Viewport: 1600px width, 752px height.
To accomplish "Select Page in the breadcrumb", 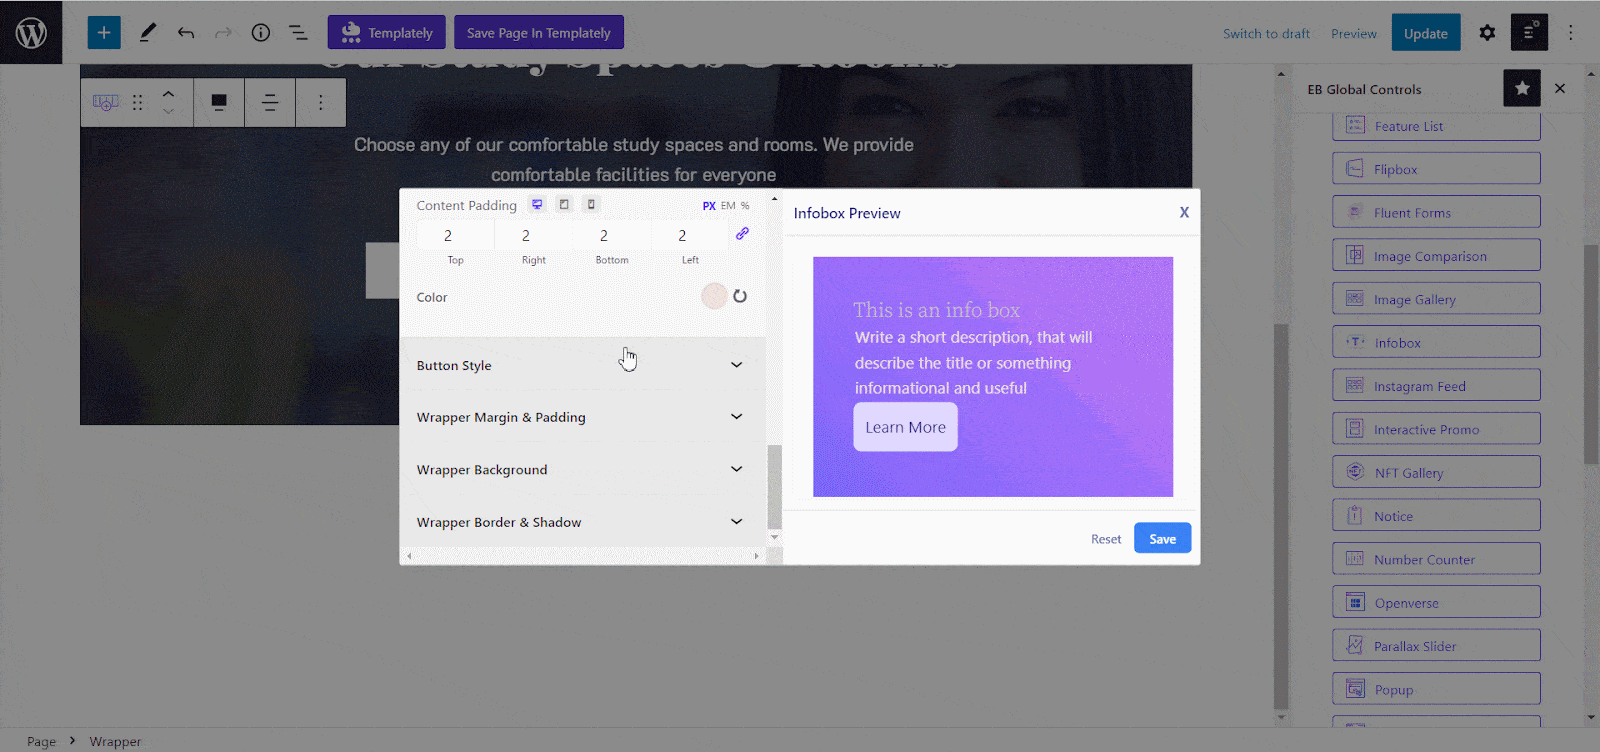I will click(41, 741).
